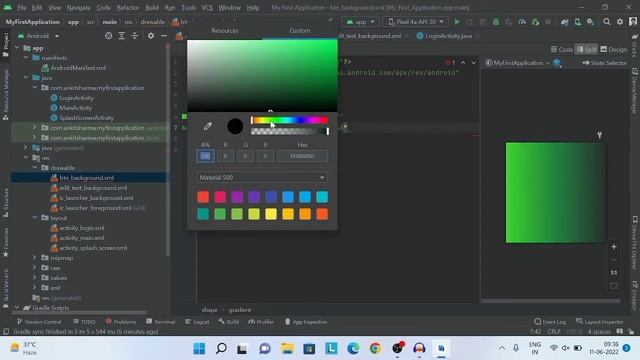Run the app with green play button
Viewport: 640px width, 360px height.
click(457, 22)
